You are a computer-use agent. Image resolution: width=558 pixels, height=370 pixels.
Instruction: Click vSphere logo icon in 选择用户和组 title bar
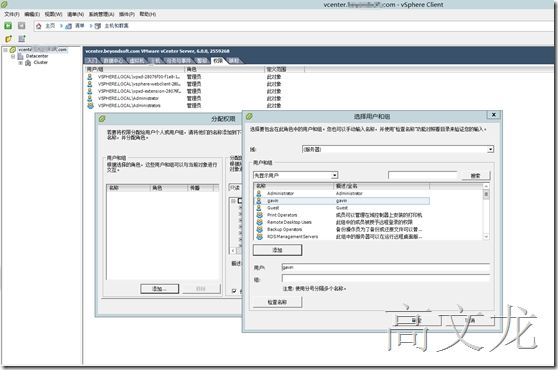249,116
